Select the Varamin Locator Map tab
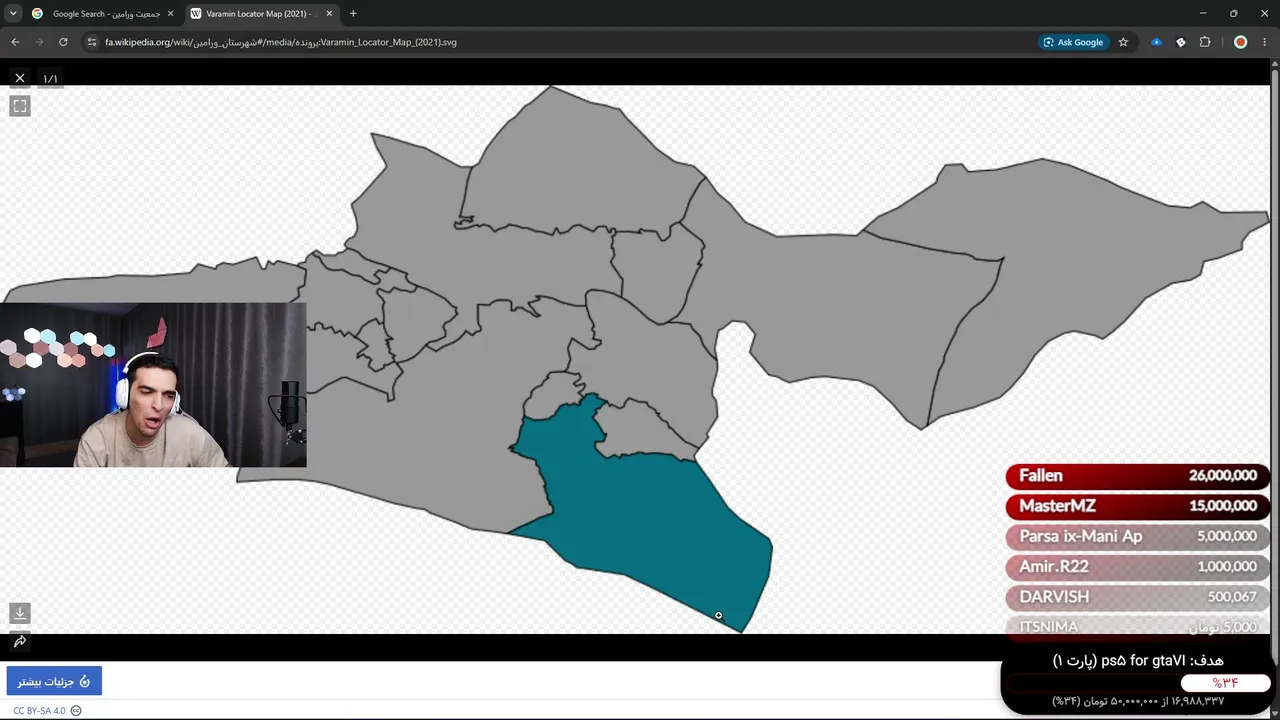 pyautogui.click(x=262, y=14)
